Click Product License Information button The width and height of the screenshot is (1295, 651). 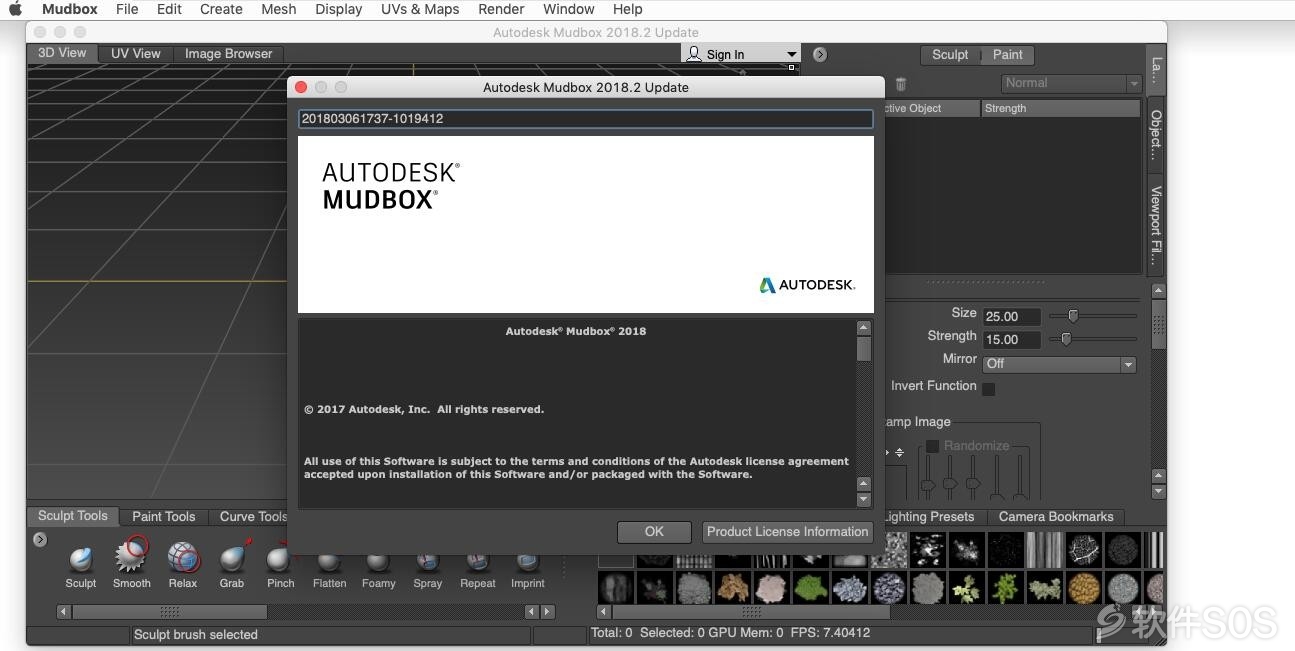[x=787, y=532]
